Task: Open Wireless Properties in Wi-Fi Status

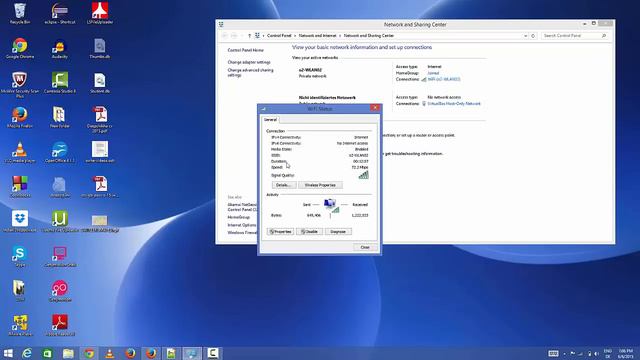Action: tap(320, 185)
